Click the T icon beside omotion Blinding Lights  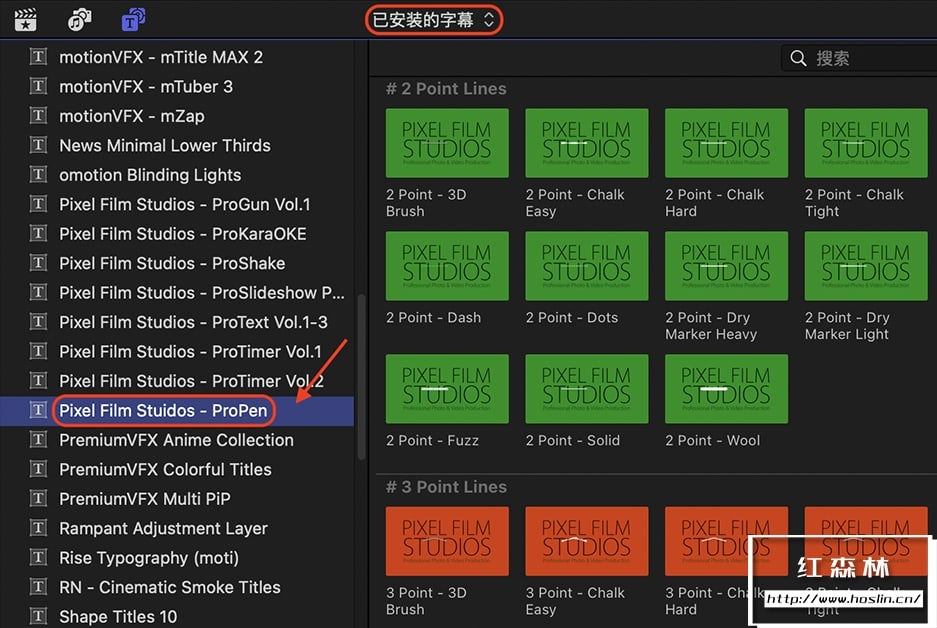[38, 174]
